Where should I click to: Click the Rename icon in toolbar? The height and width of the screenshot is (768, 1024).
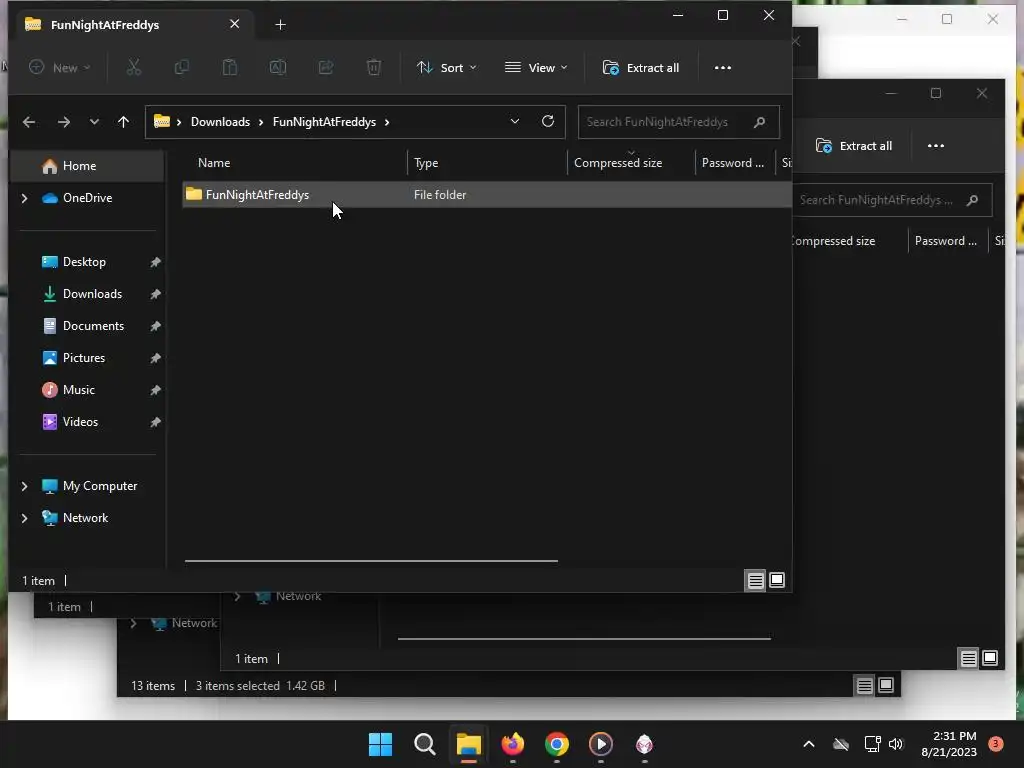[x=278, y=67]
